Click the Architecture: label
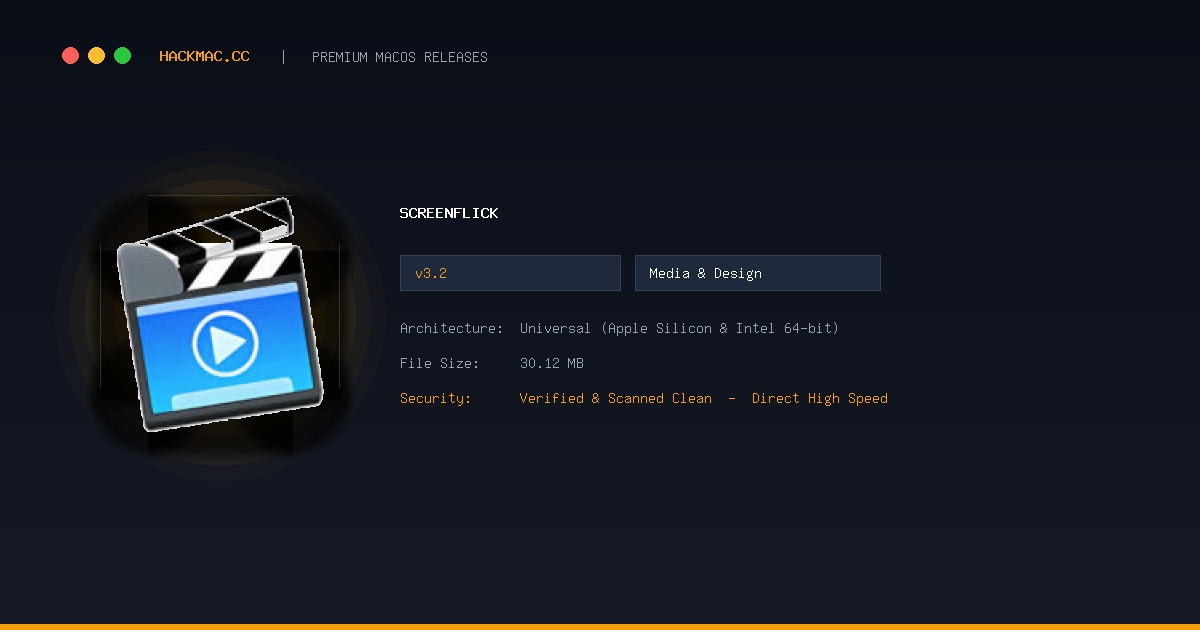The image size is (1200, 630). [452, 328]
